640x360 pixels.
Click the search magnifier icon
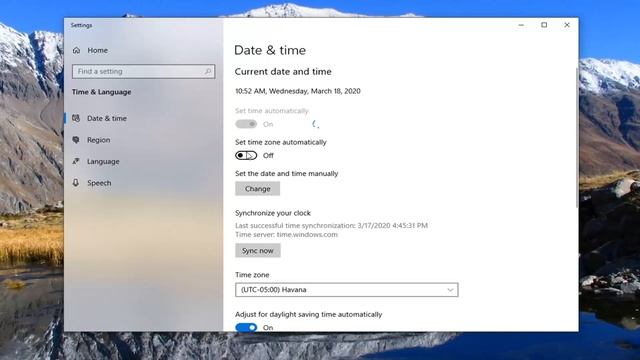pos(208,71)
